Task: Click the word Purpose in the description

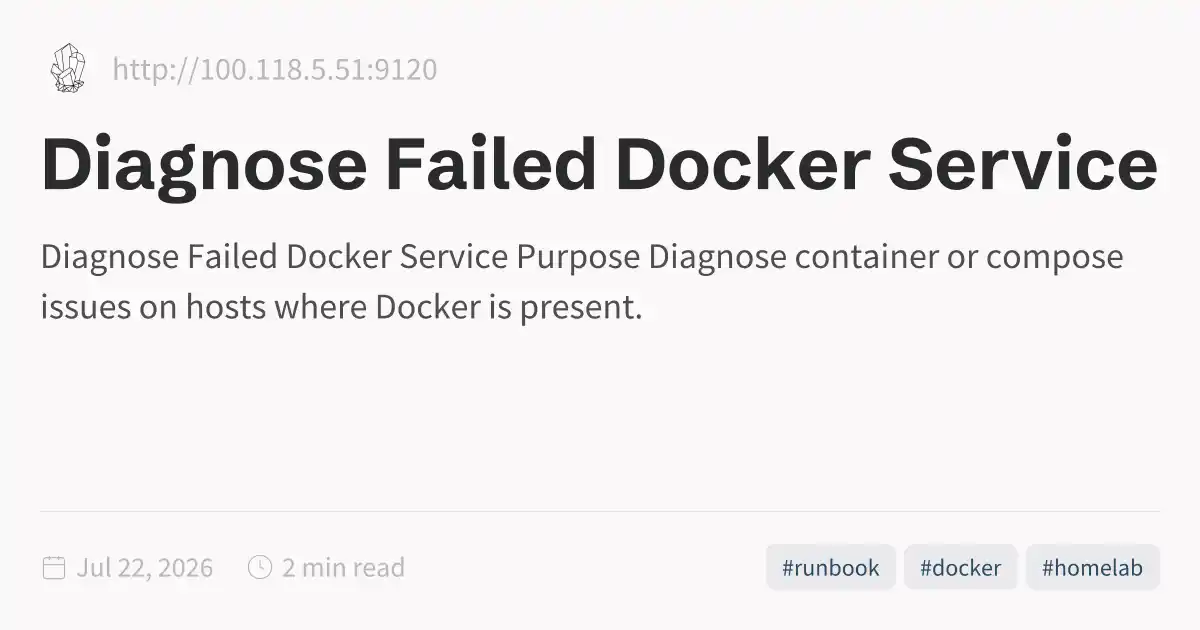Action: pos(578,257)
